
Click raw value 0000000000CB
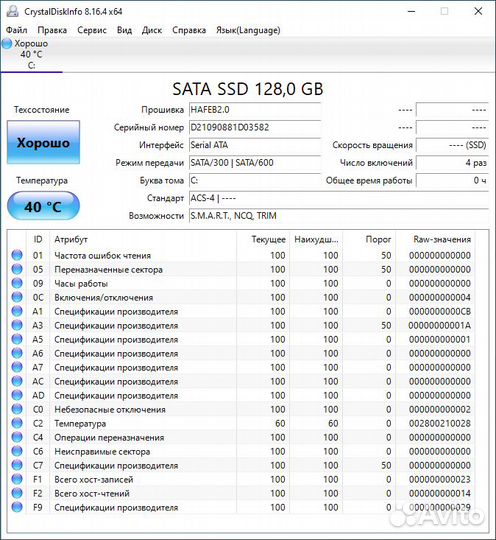click(440, 311)
